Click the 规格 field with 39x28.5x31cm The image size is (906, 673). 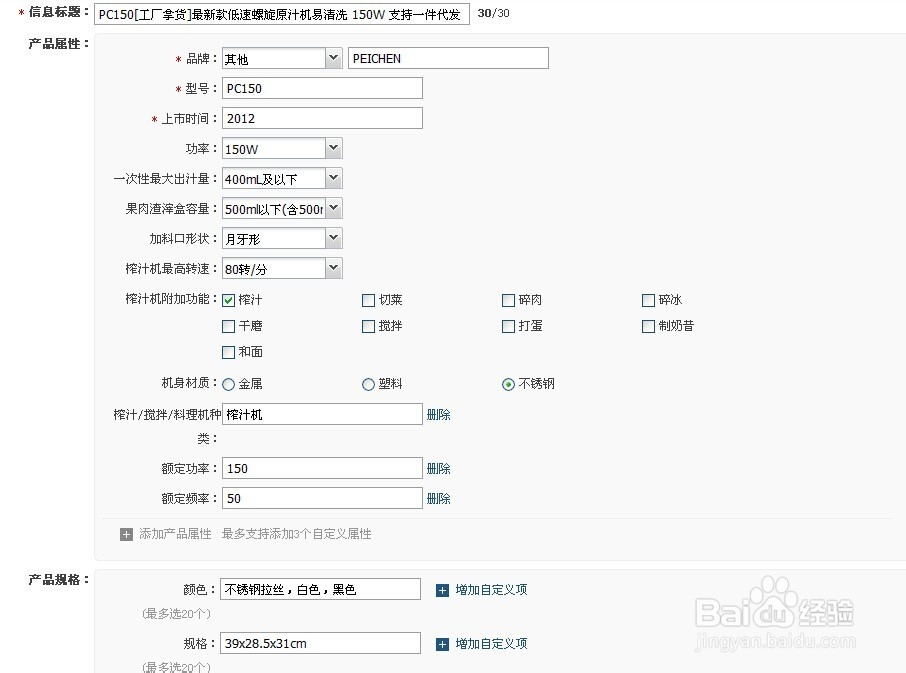pyautogui.click(x=321, y=644)
